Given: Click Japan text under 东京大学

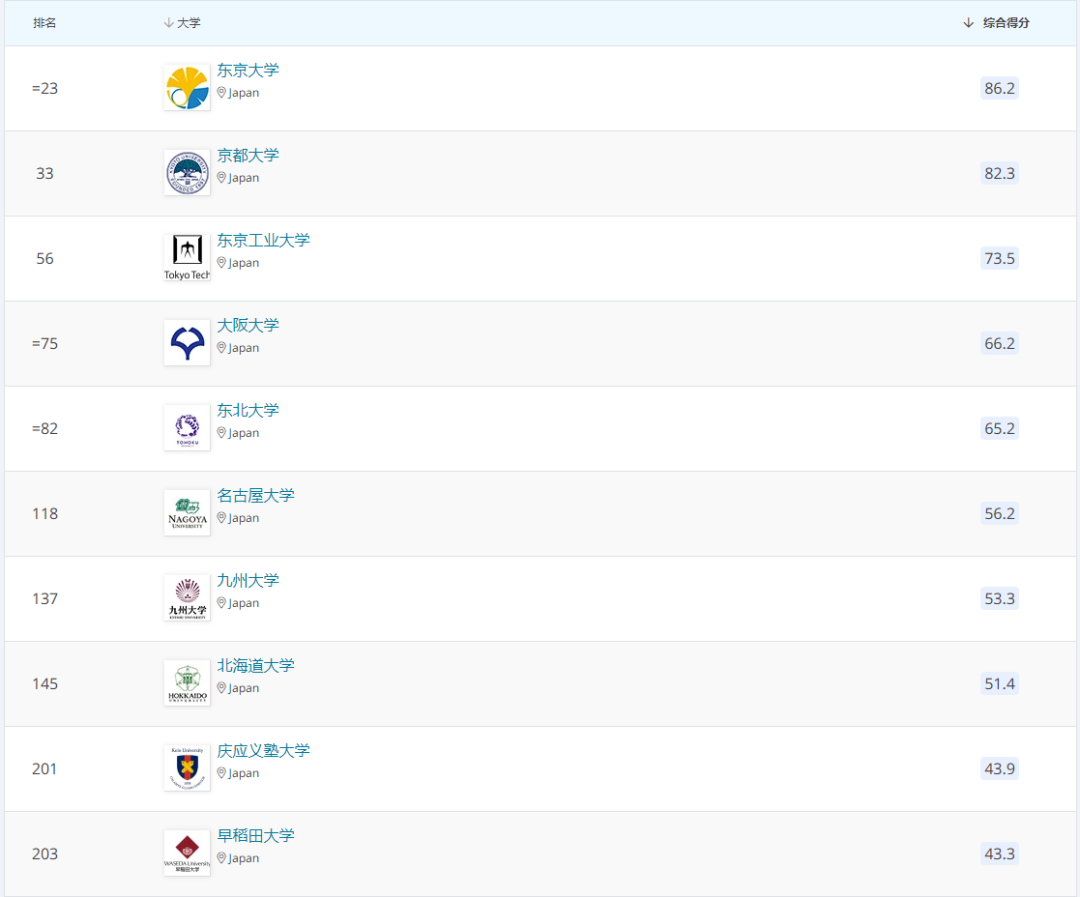Looking at the screenshot, I should pos(244,93).
